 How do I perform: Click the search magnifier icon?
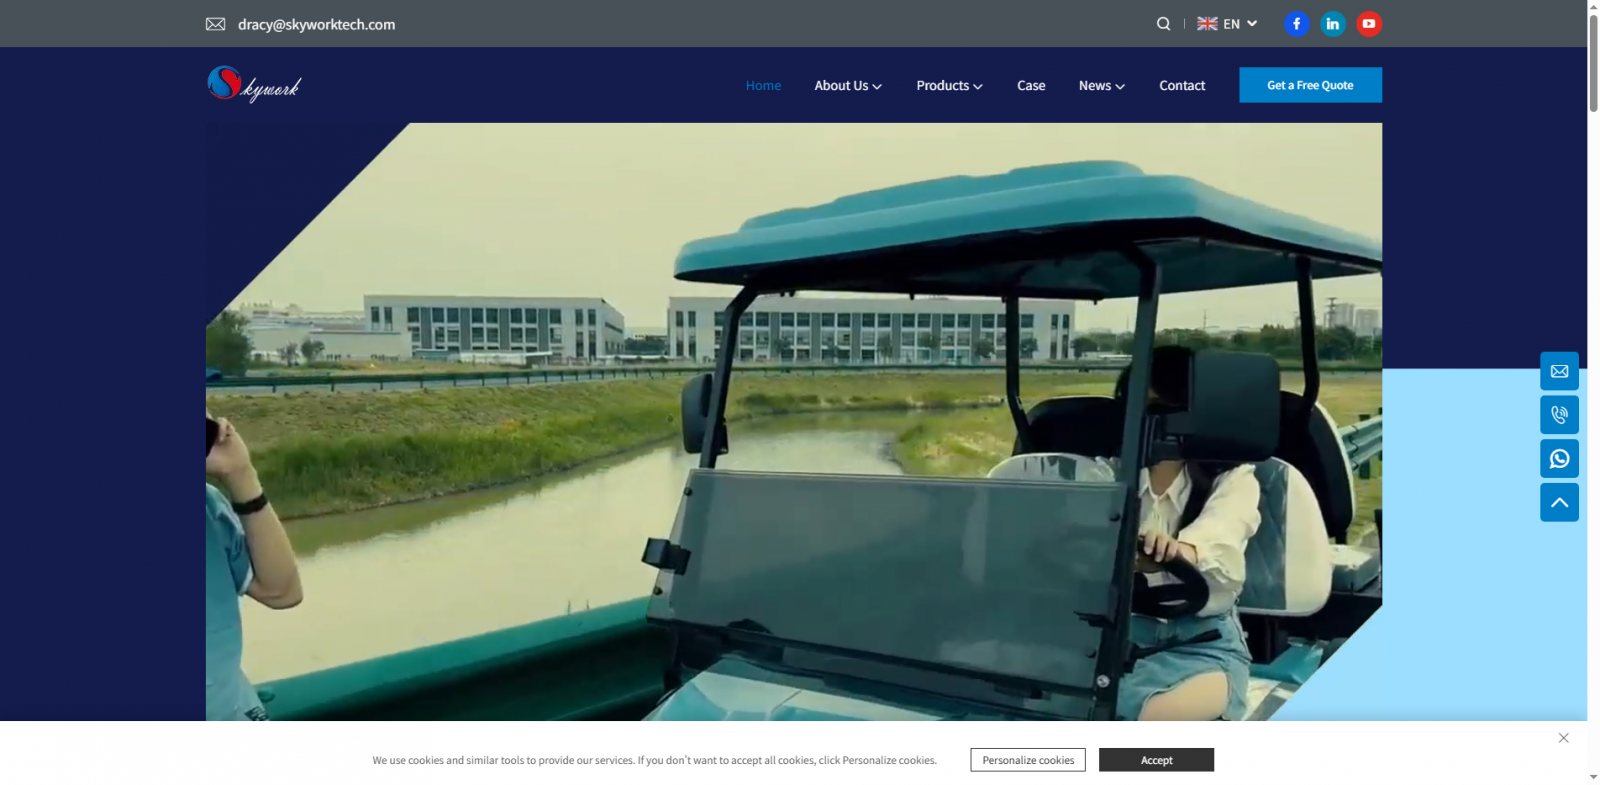pos(1163,24)
